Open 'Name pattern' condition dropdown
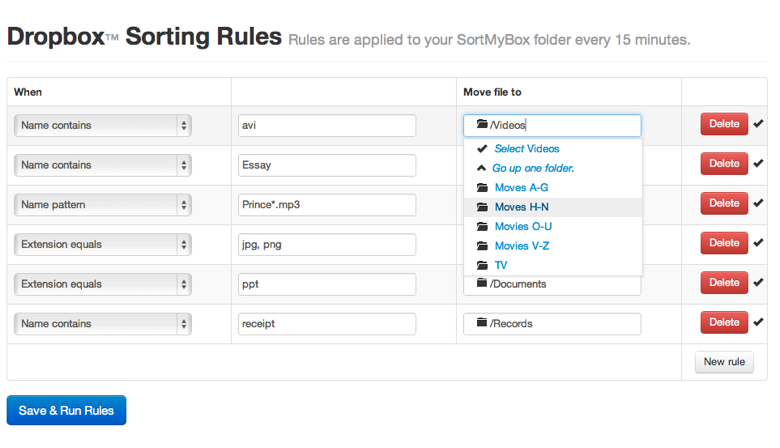 [102, 204]
